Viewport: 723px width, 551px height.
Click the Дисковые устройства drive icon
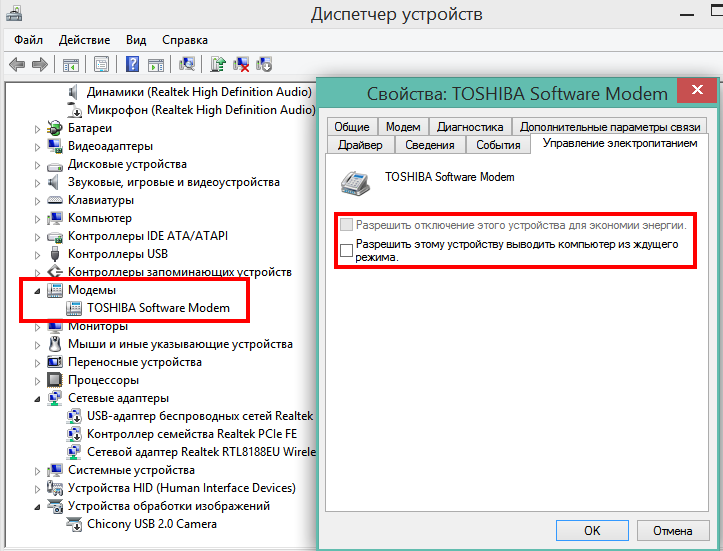click(54, 166)
